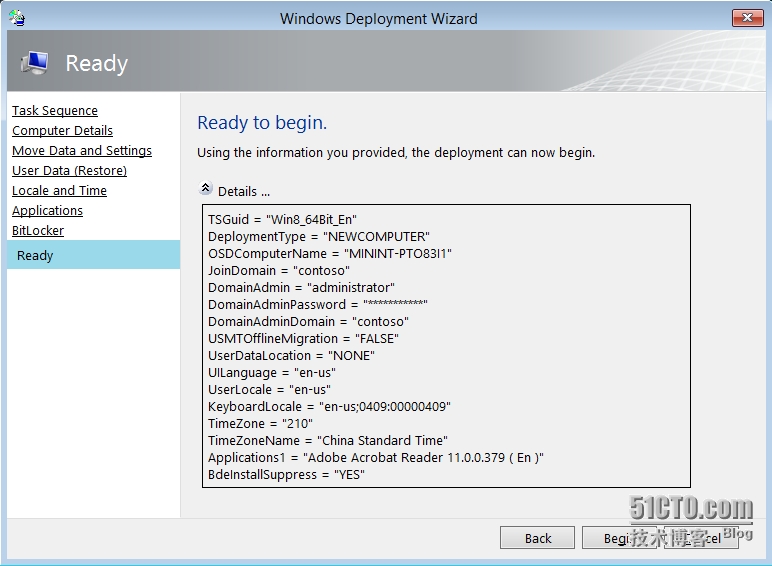Select the DeploymentType = "NEWCOMPUTER" line
The height and width of the screenshot is (566, 772).
point(319,237)
